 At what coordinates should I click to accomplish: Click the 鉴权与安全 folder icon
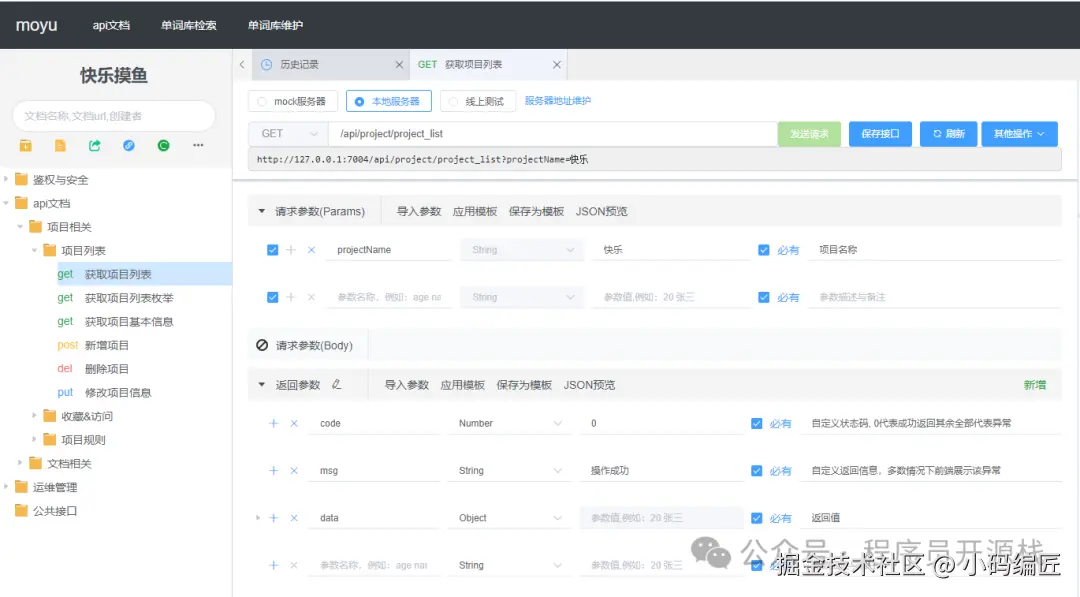(21, 180)
